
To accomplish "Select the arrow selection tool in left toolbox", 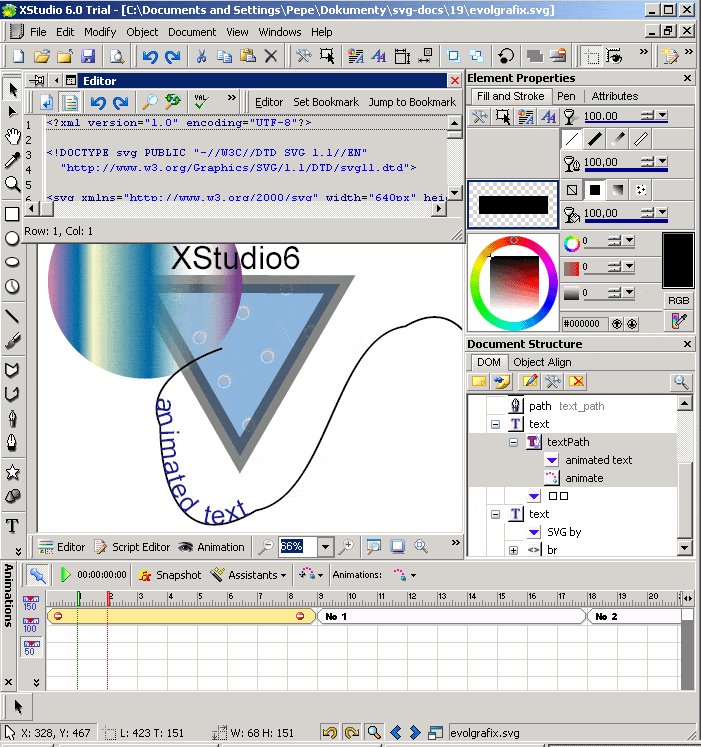I will pos(12,90).
